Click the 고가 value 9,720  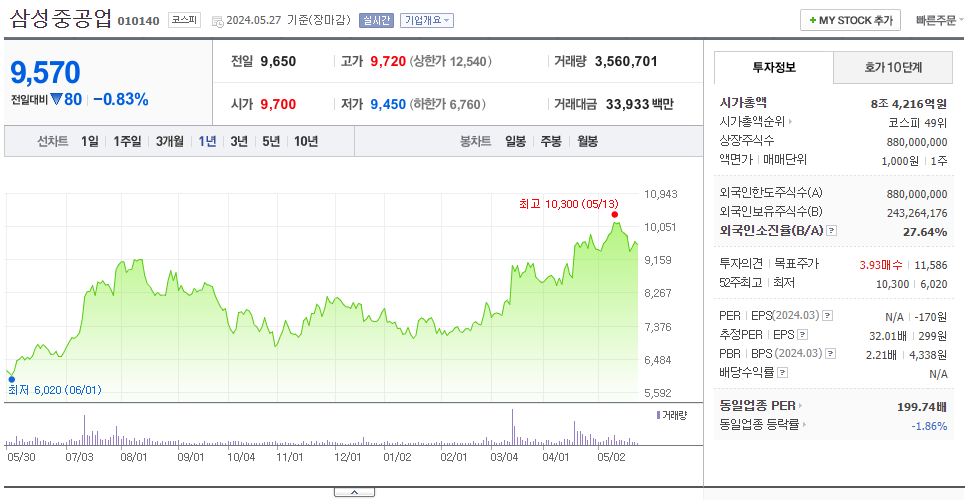point(388,62)
